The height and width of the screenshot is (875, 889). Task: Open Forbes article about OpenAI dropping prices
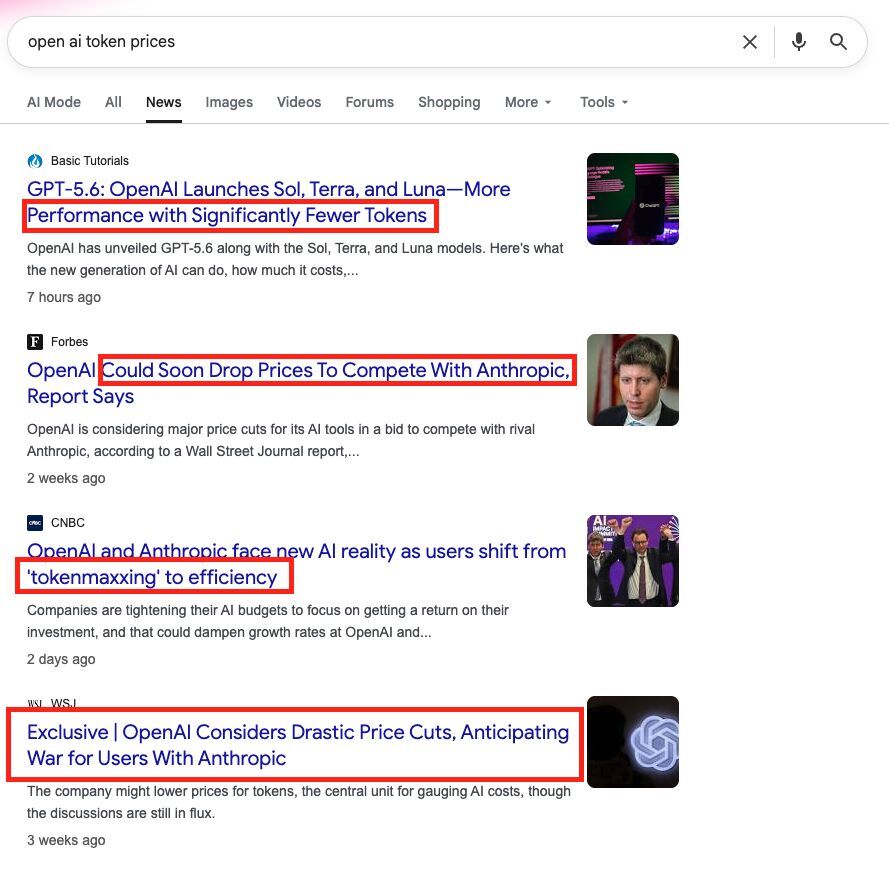299,383
